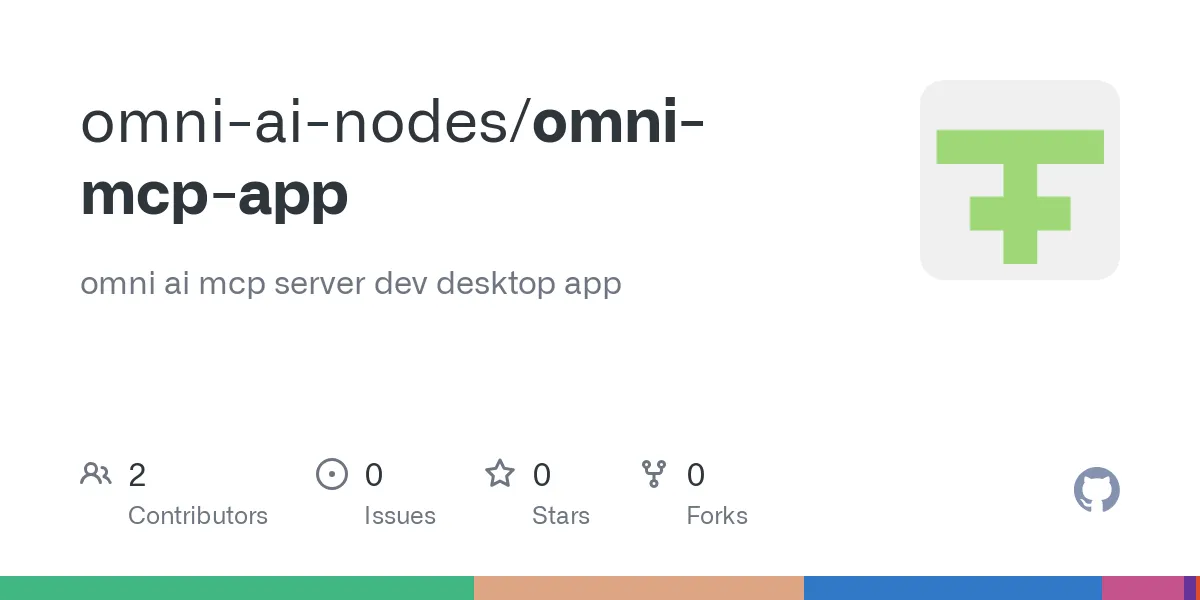Screen dimensions: 1200x600
Task: Click the Forks branch icon
Action: pyautogui.click(x=655, y=474)
